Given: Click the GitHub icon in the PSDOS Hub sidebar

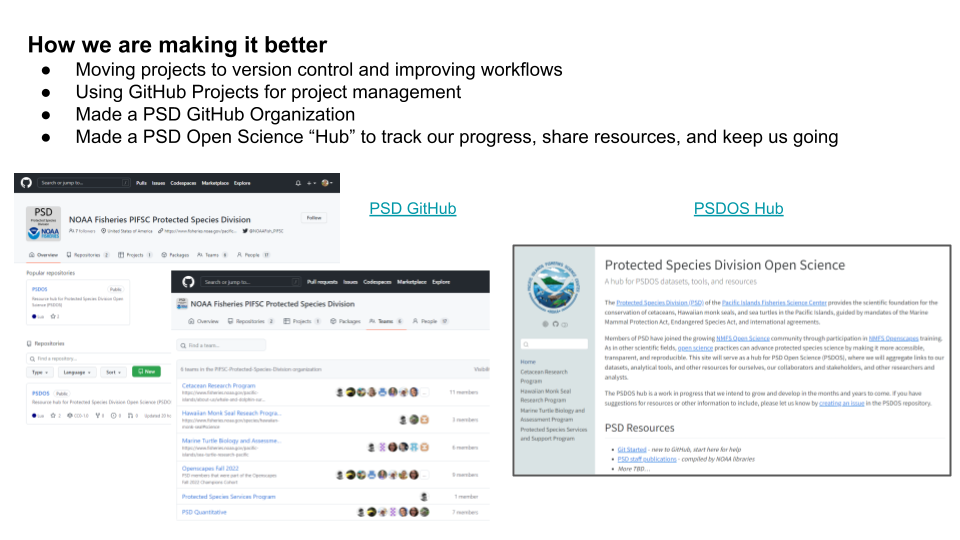Looking at the screenshot, I should (x=555, y=324).
